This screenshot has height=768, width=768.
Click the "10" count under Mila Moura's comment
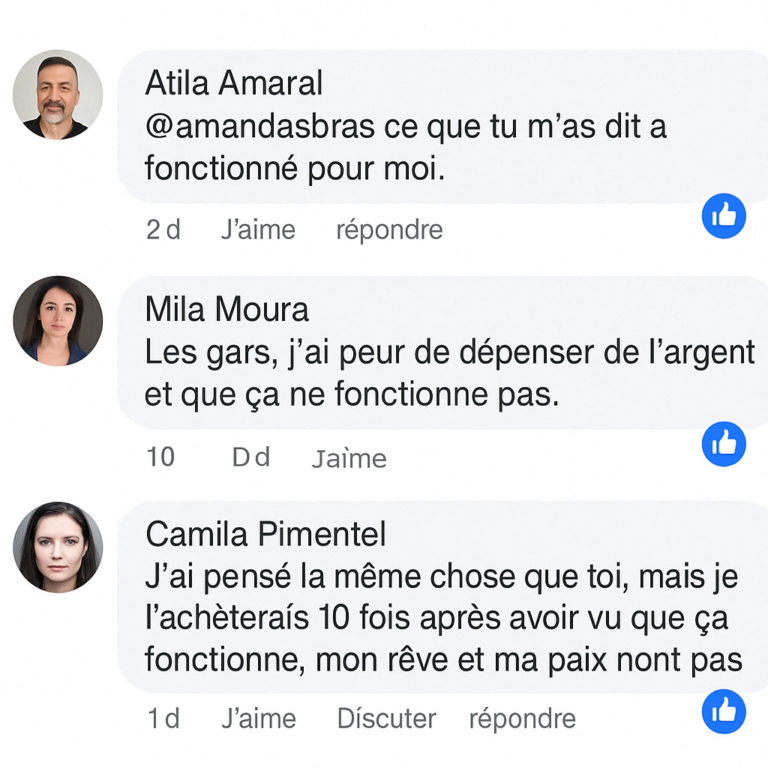[x=160, y=457]
